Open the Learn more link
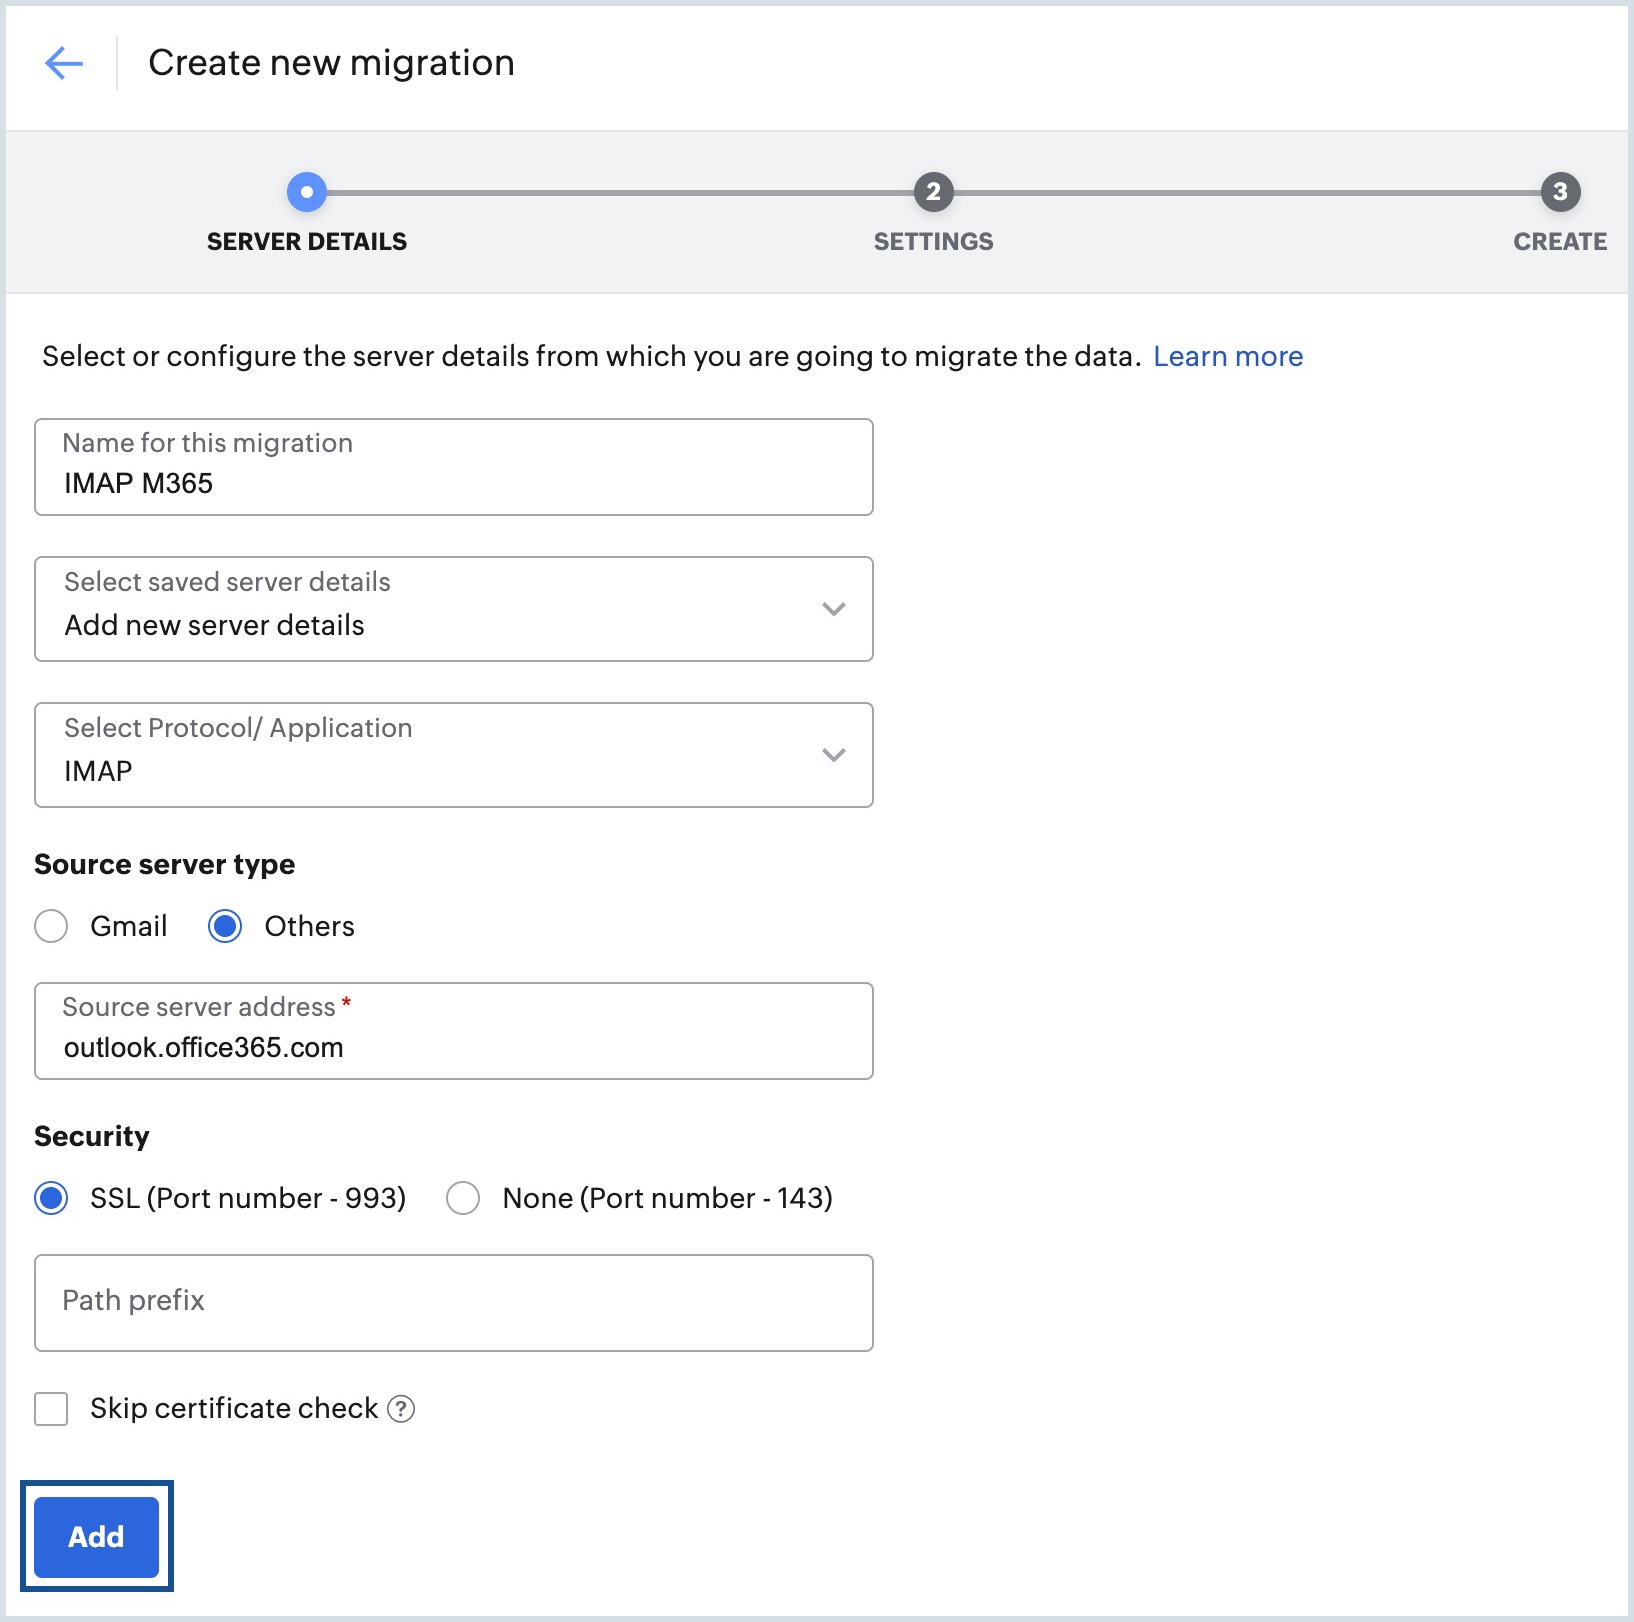 tap(1228, 356)
